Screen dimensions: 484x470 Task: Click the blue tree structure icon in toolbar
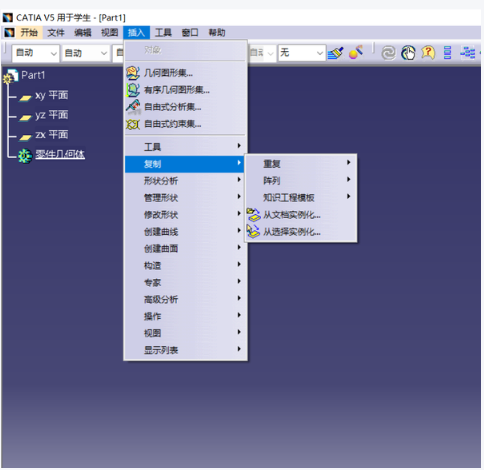(468, 53)
